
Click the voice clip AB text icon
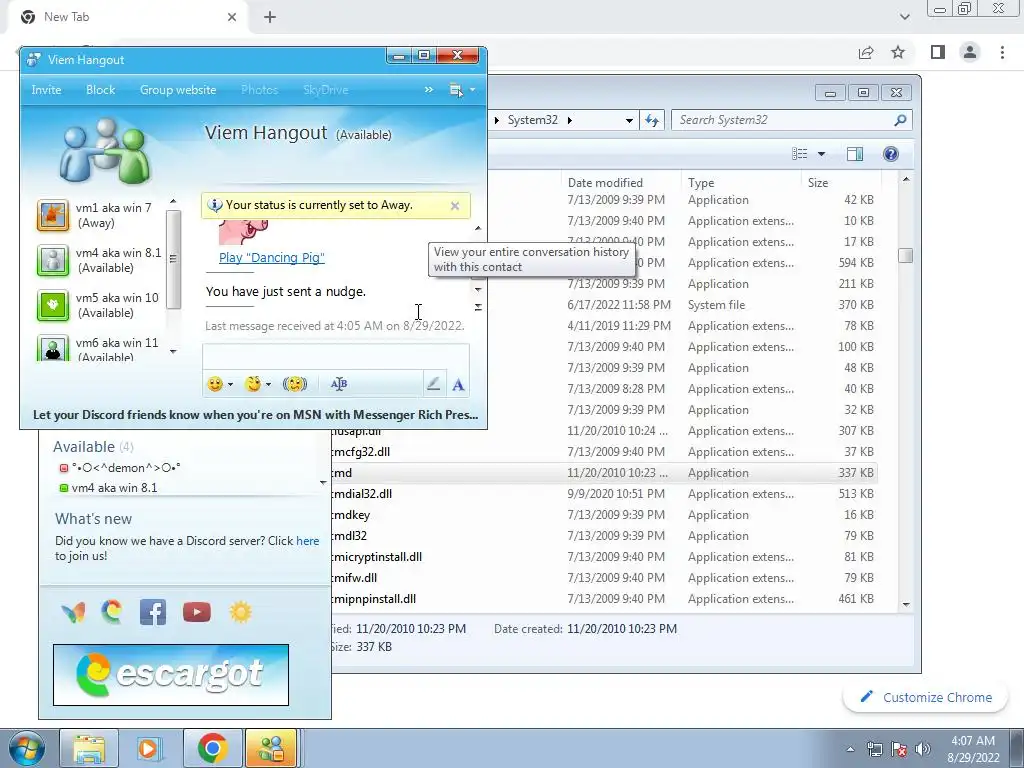[339, 384]
